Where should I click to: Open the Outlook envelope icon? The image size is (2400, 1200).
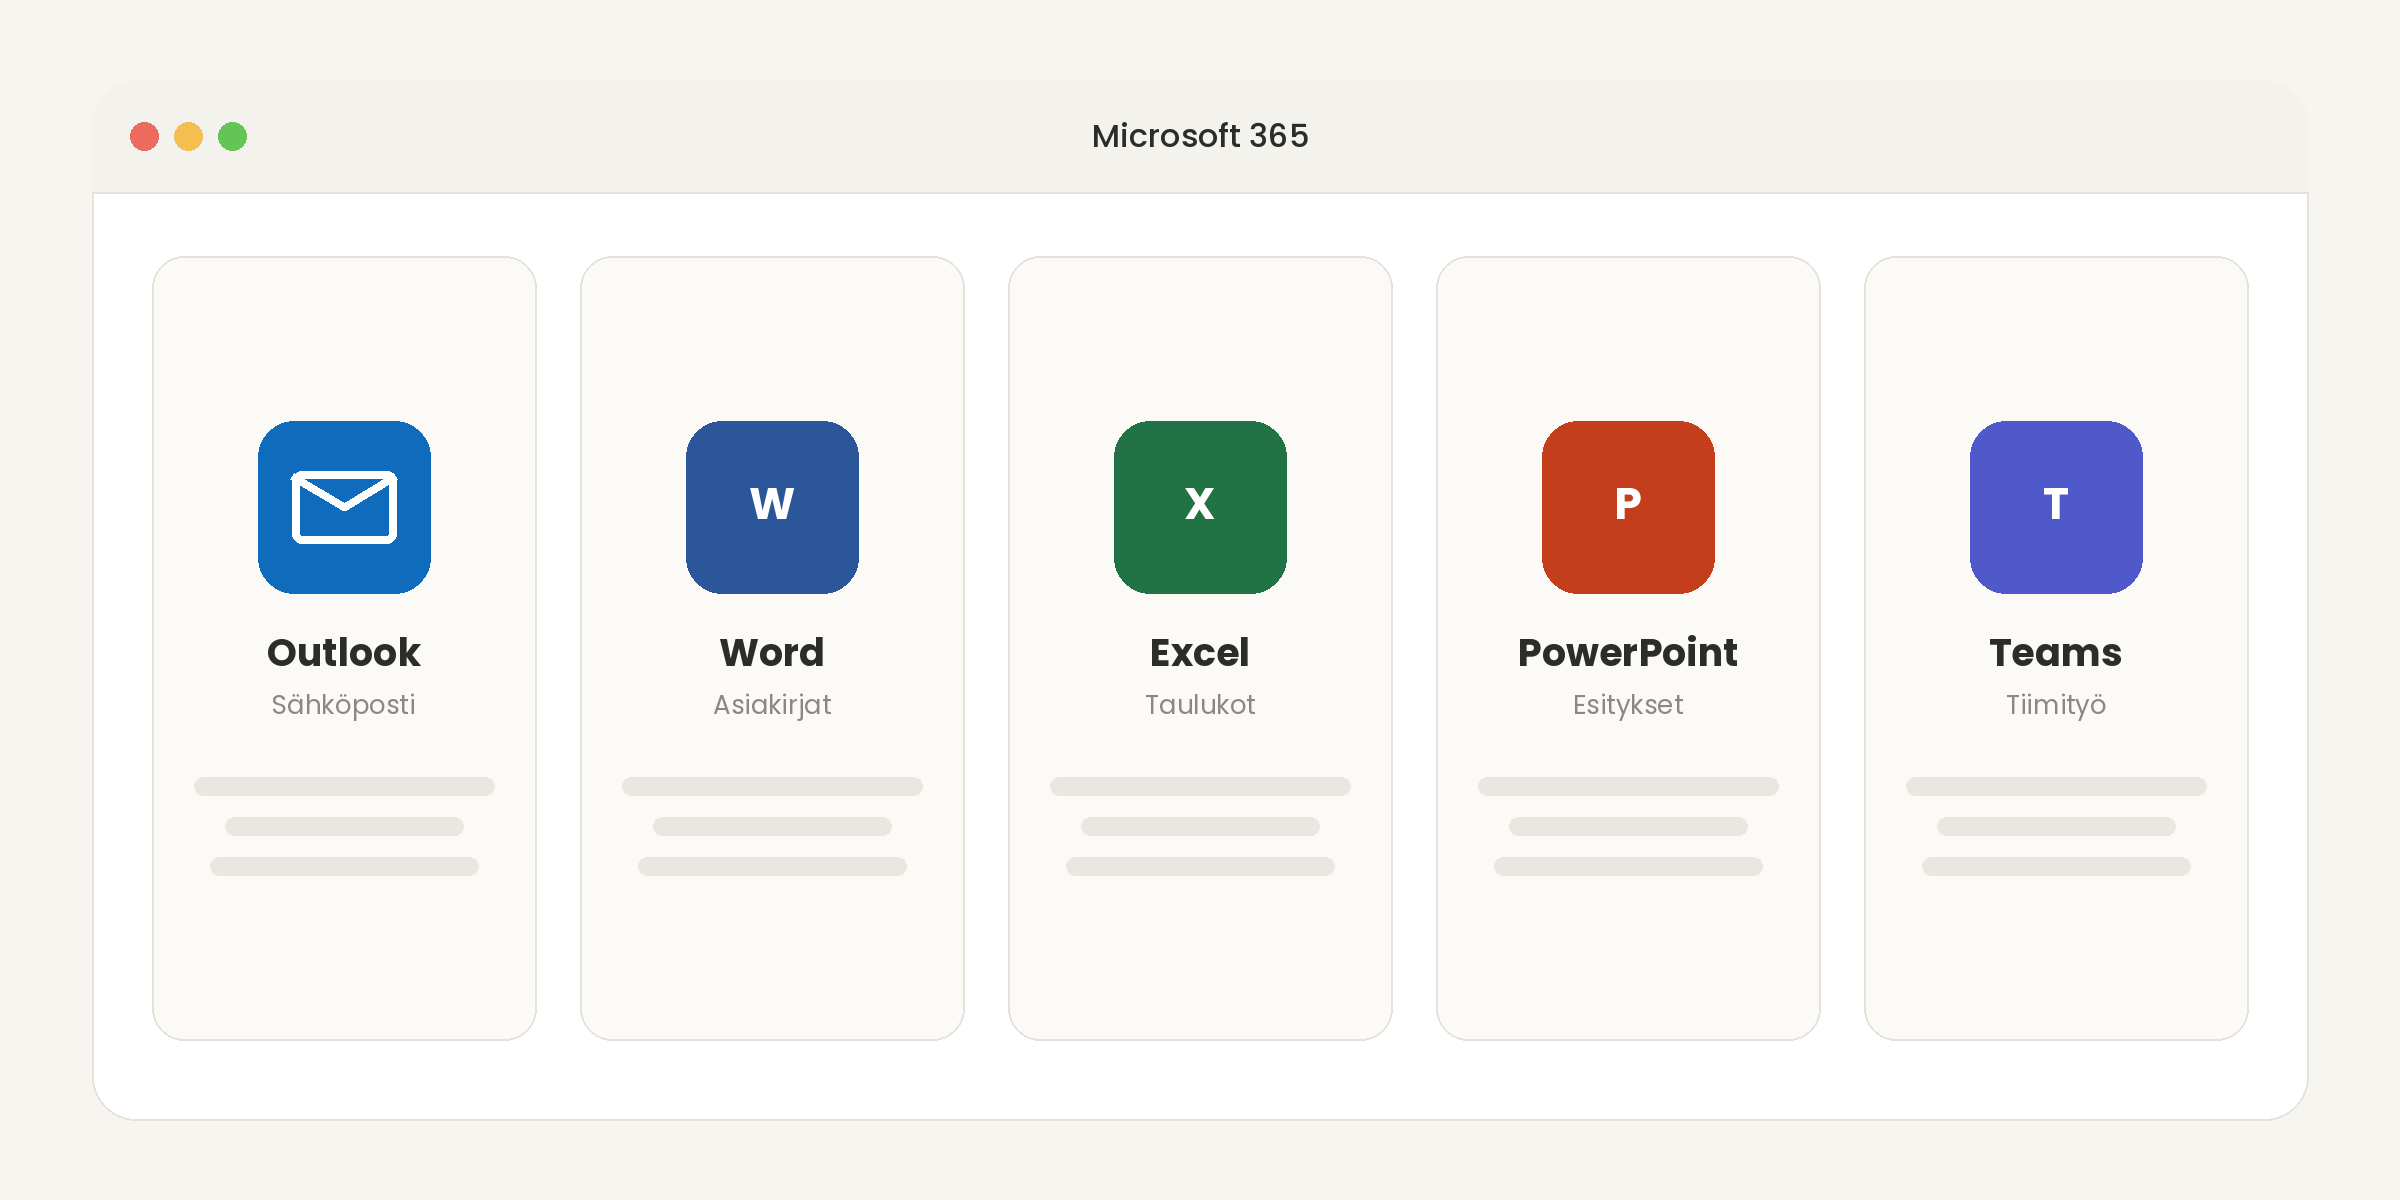pyautogui.click(x=344, y=507)
